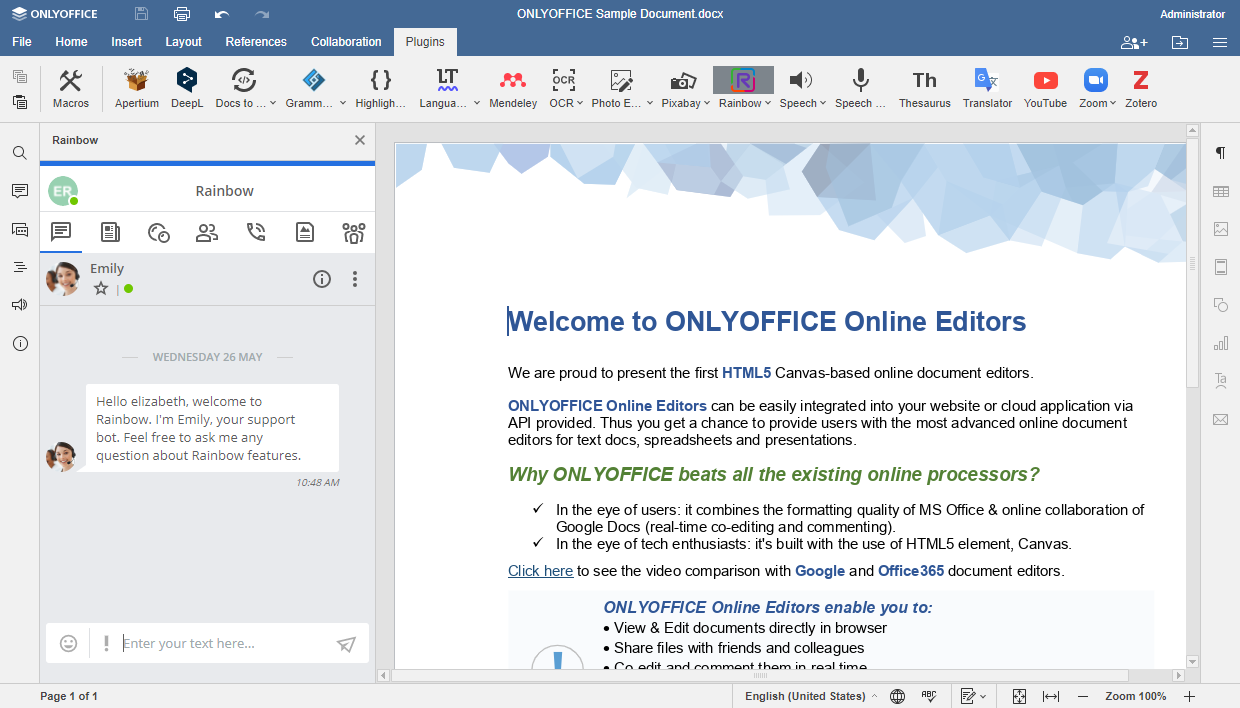Close the Rainbow plugin panel

(x=360, y=140)
